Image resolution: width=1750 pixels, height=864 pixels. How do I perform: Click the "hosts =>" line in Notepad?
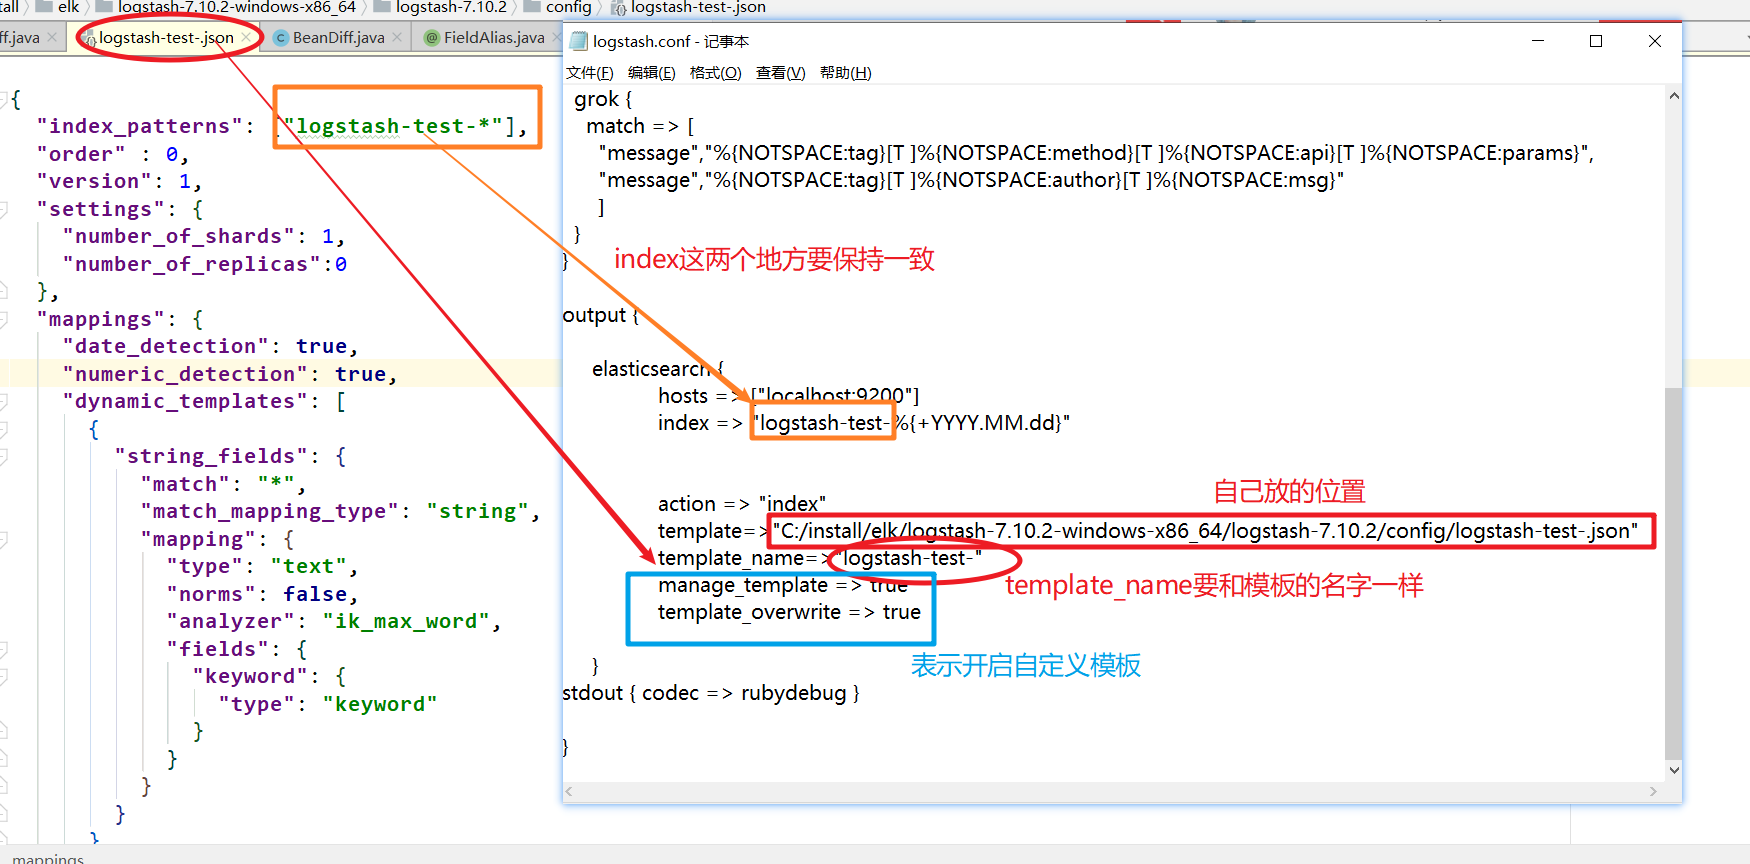(788, 396)
